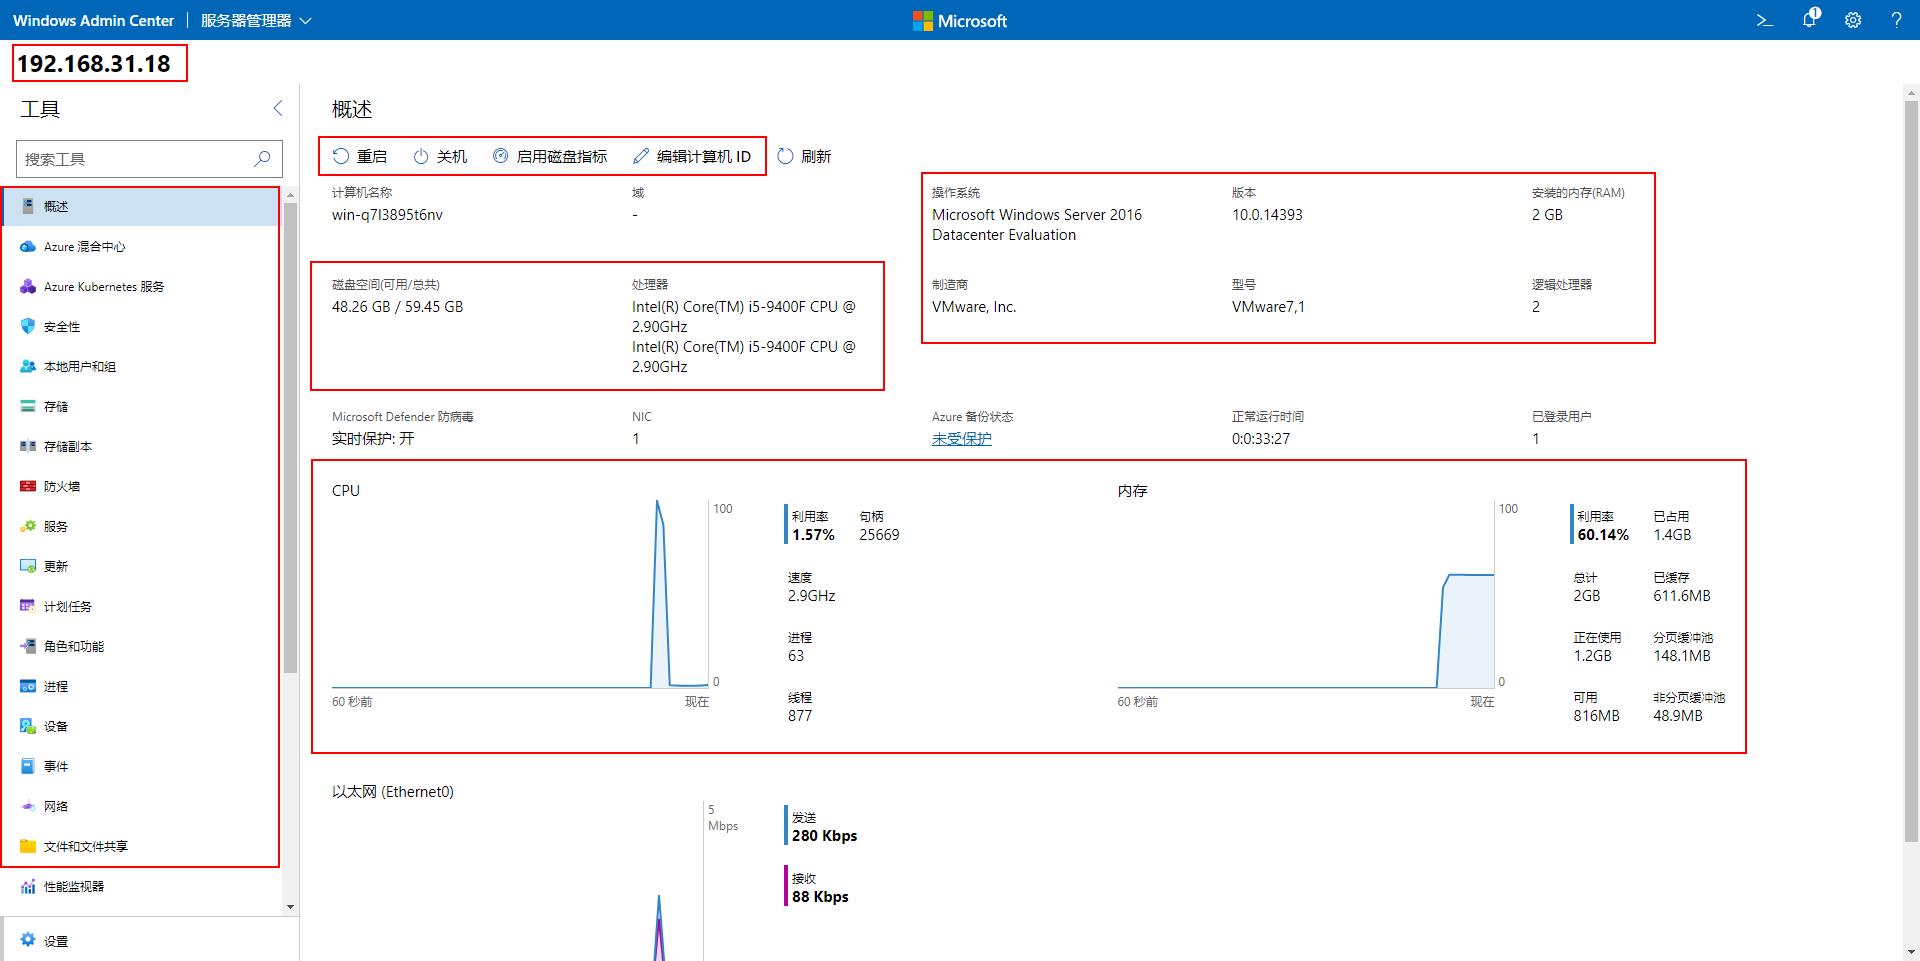1920x961 pixels.
Task: Click computer name win-q7l3895t6nv
Action: click(x=387, y=214)
